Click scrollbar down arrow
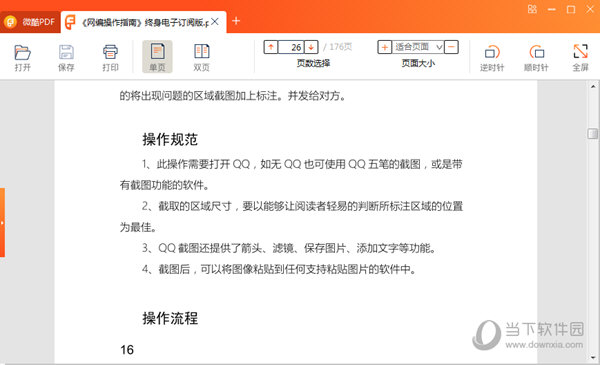 point(593,358)
